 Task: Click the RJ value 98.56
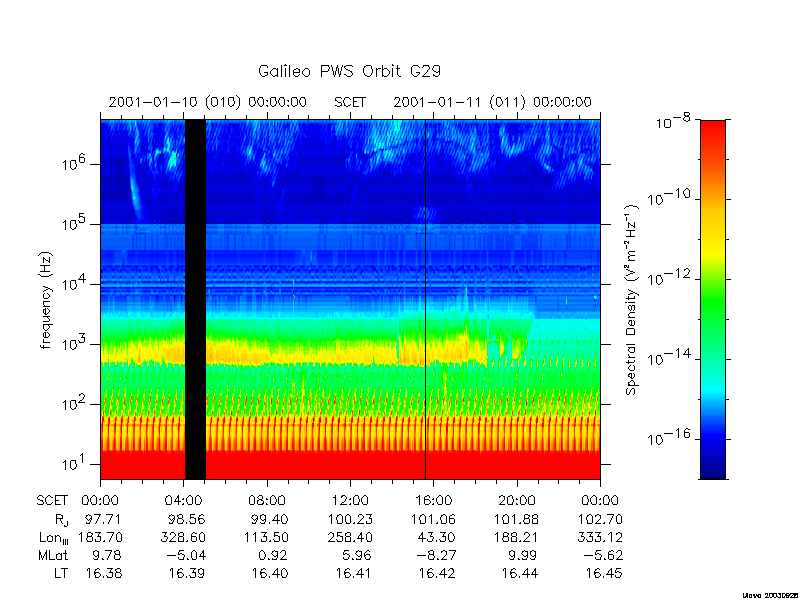click(x=187, y=519)
